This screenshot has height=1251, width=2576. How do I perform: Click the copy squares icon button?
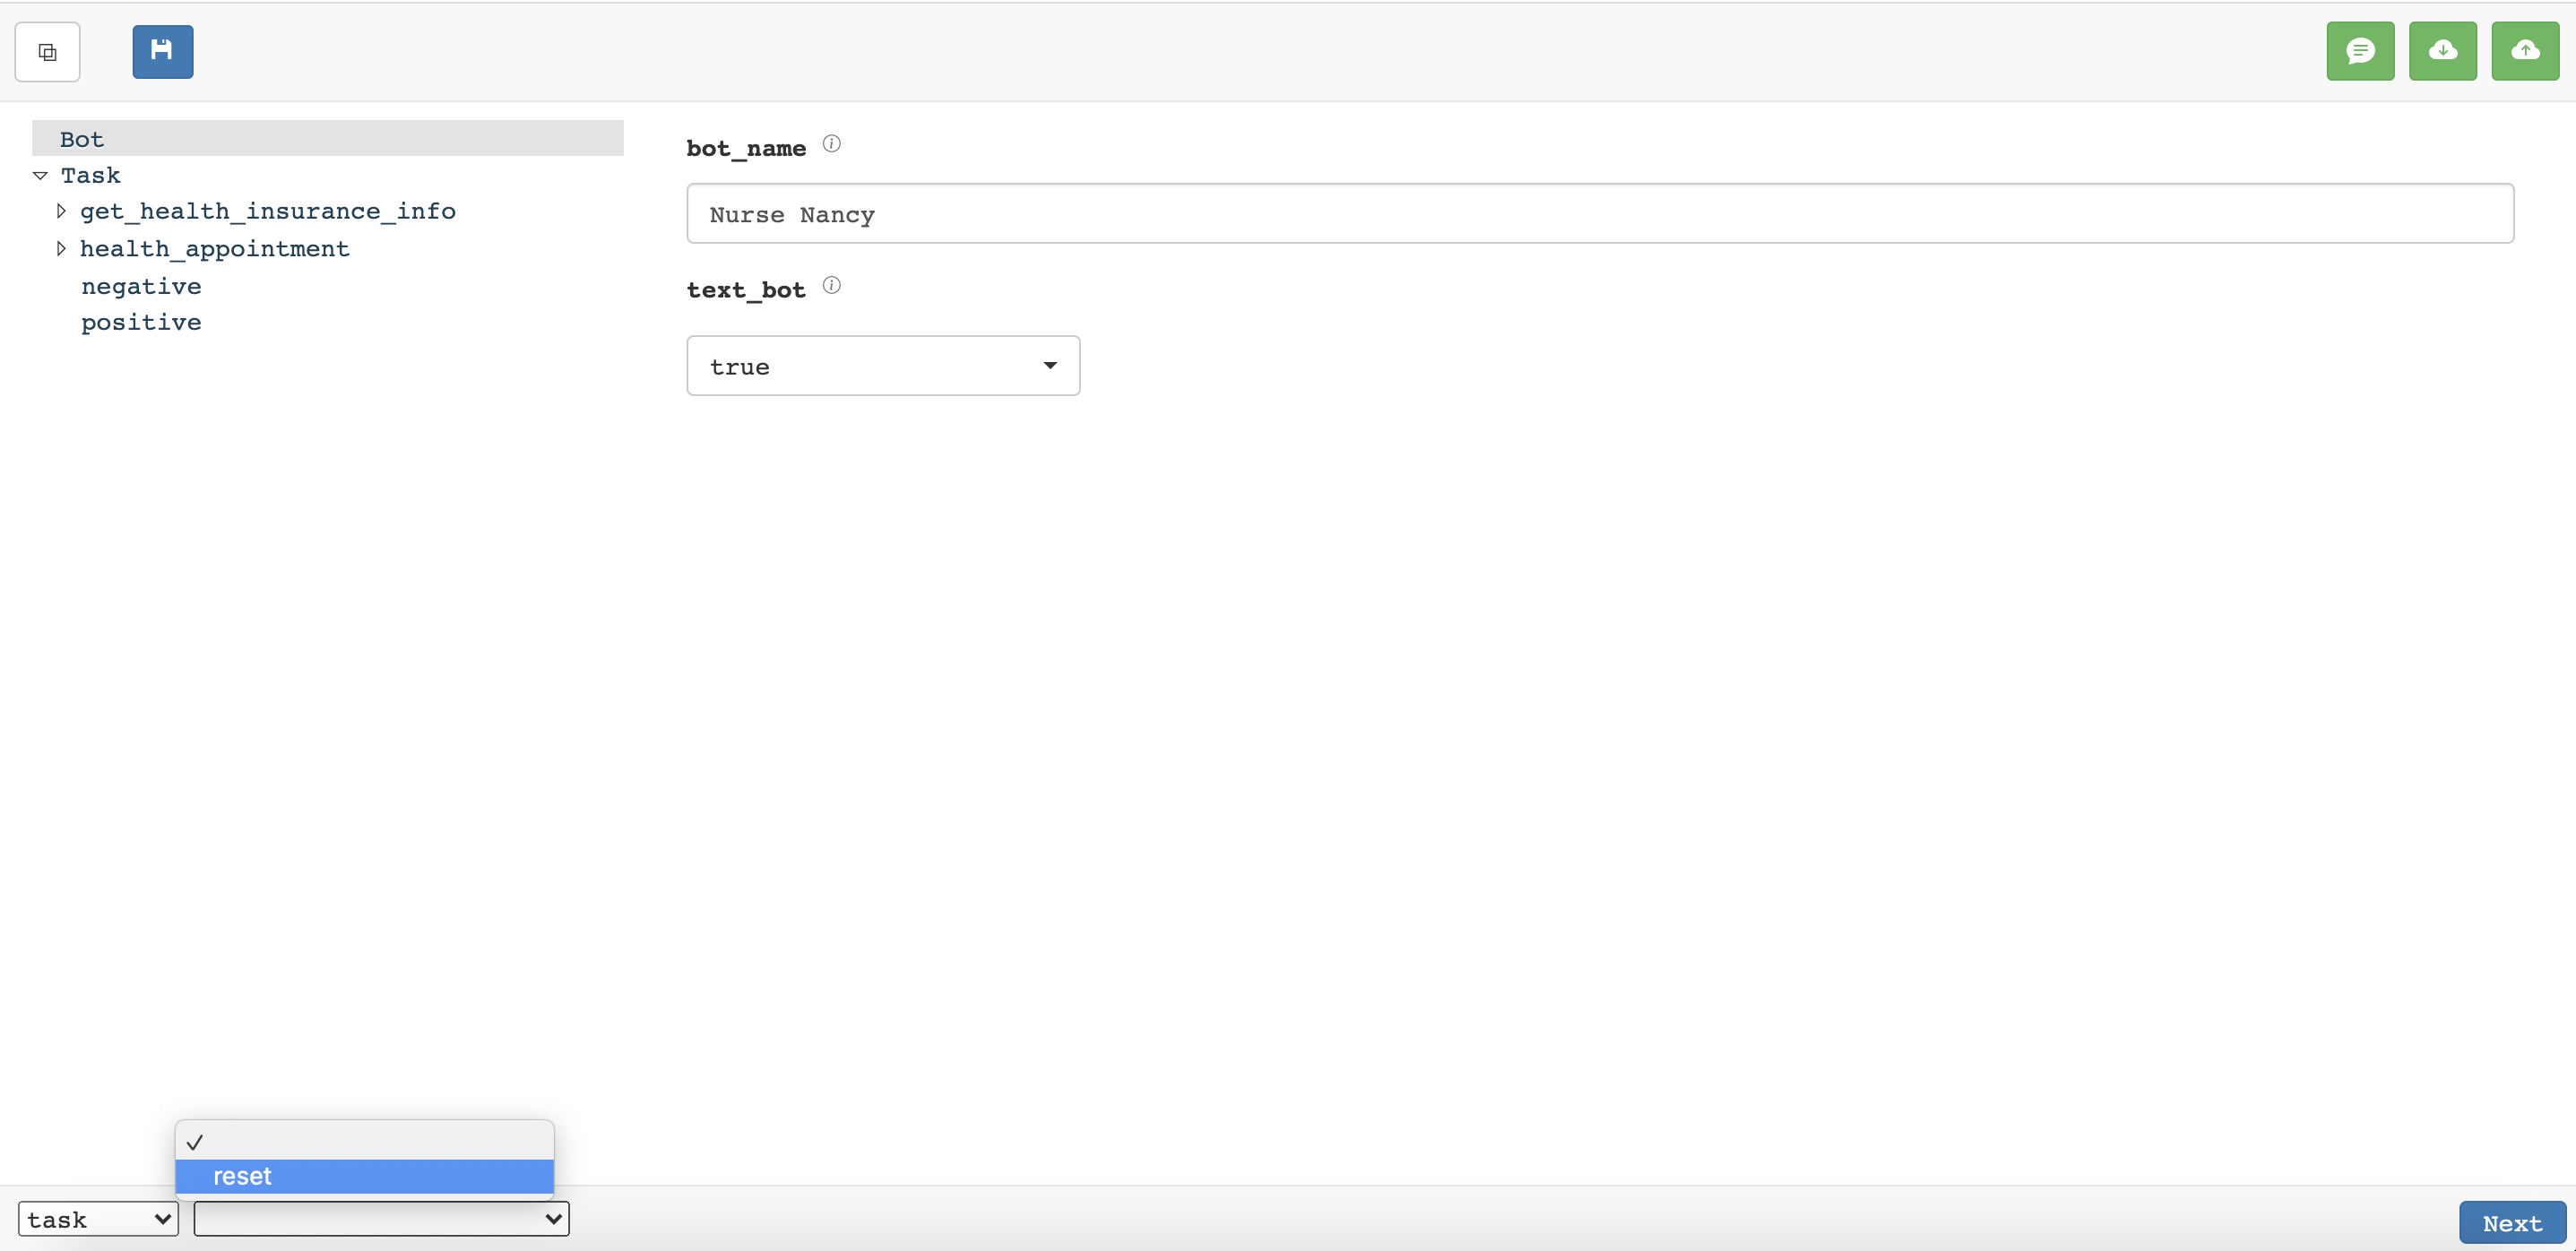click(47, 52)
